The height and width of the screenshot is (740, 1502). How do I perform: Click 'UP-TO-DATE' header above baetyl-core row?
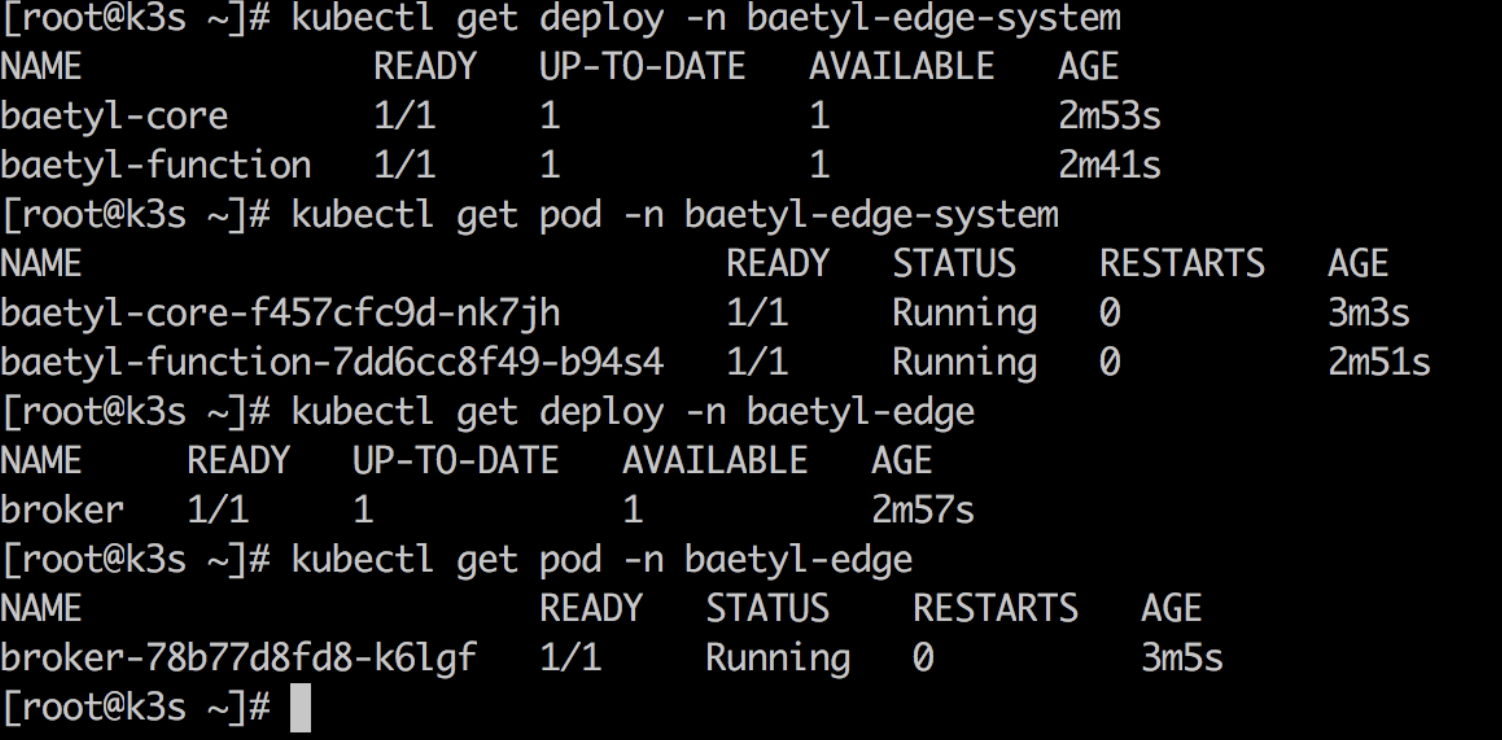(643, 67)
